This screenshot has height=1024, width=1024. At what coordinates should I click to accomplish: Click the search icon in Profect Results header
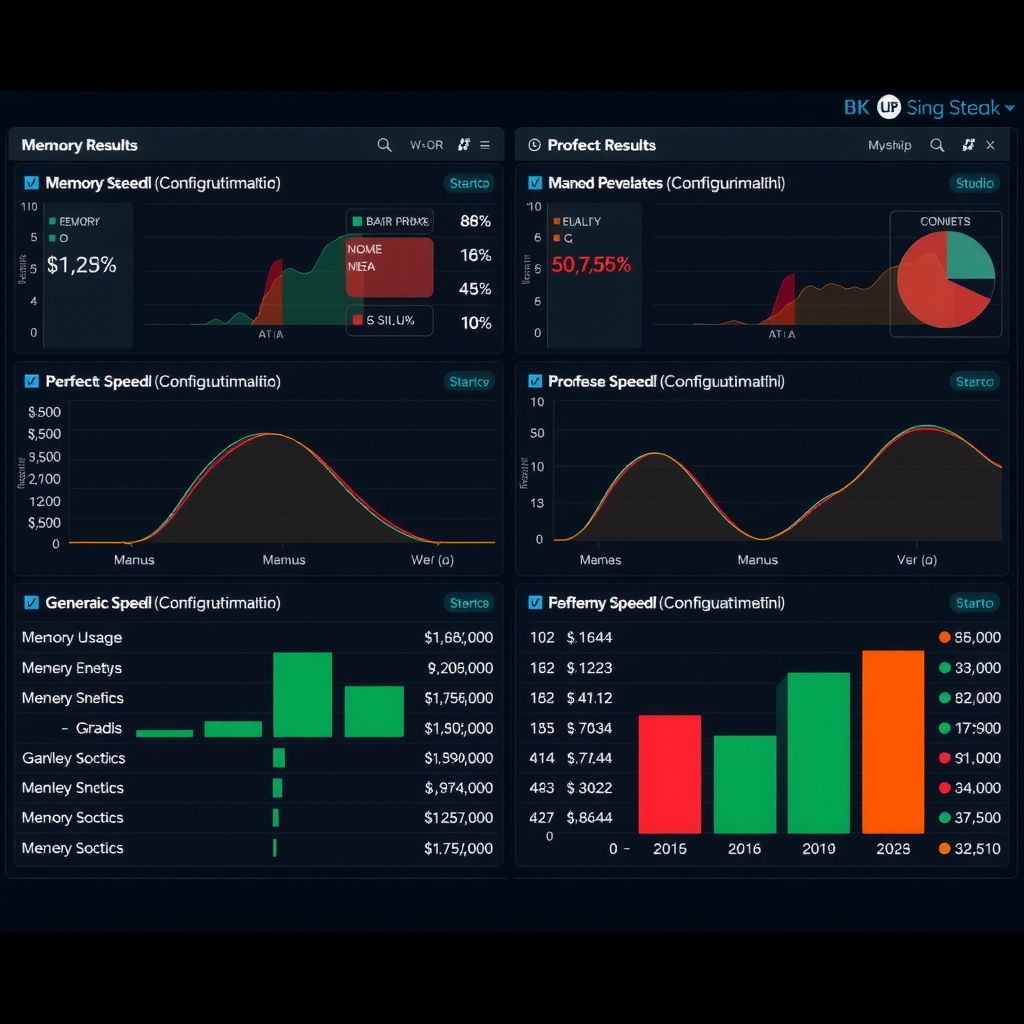938,144
